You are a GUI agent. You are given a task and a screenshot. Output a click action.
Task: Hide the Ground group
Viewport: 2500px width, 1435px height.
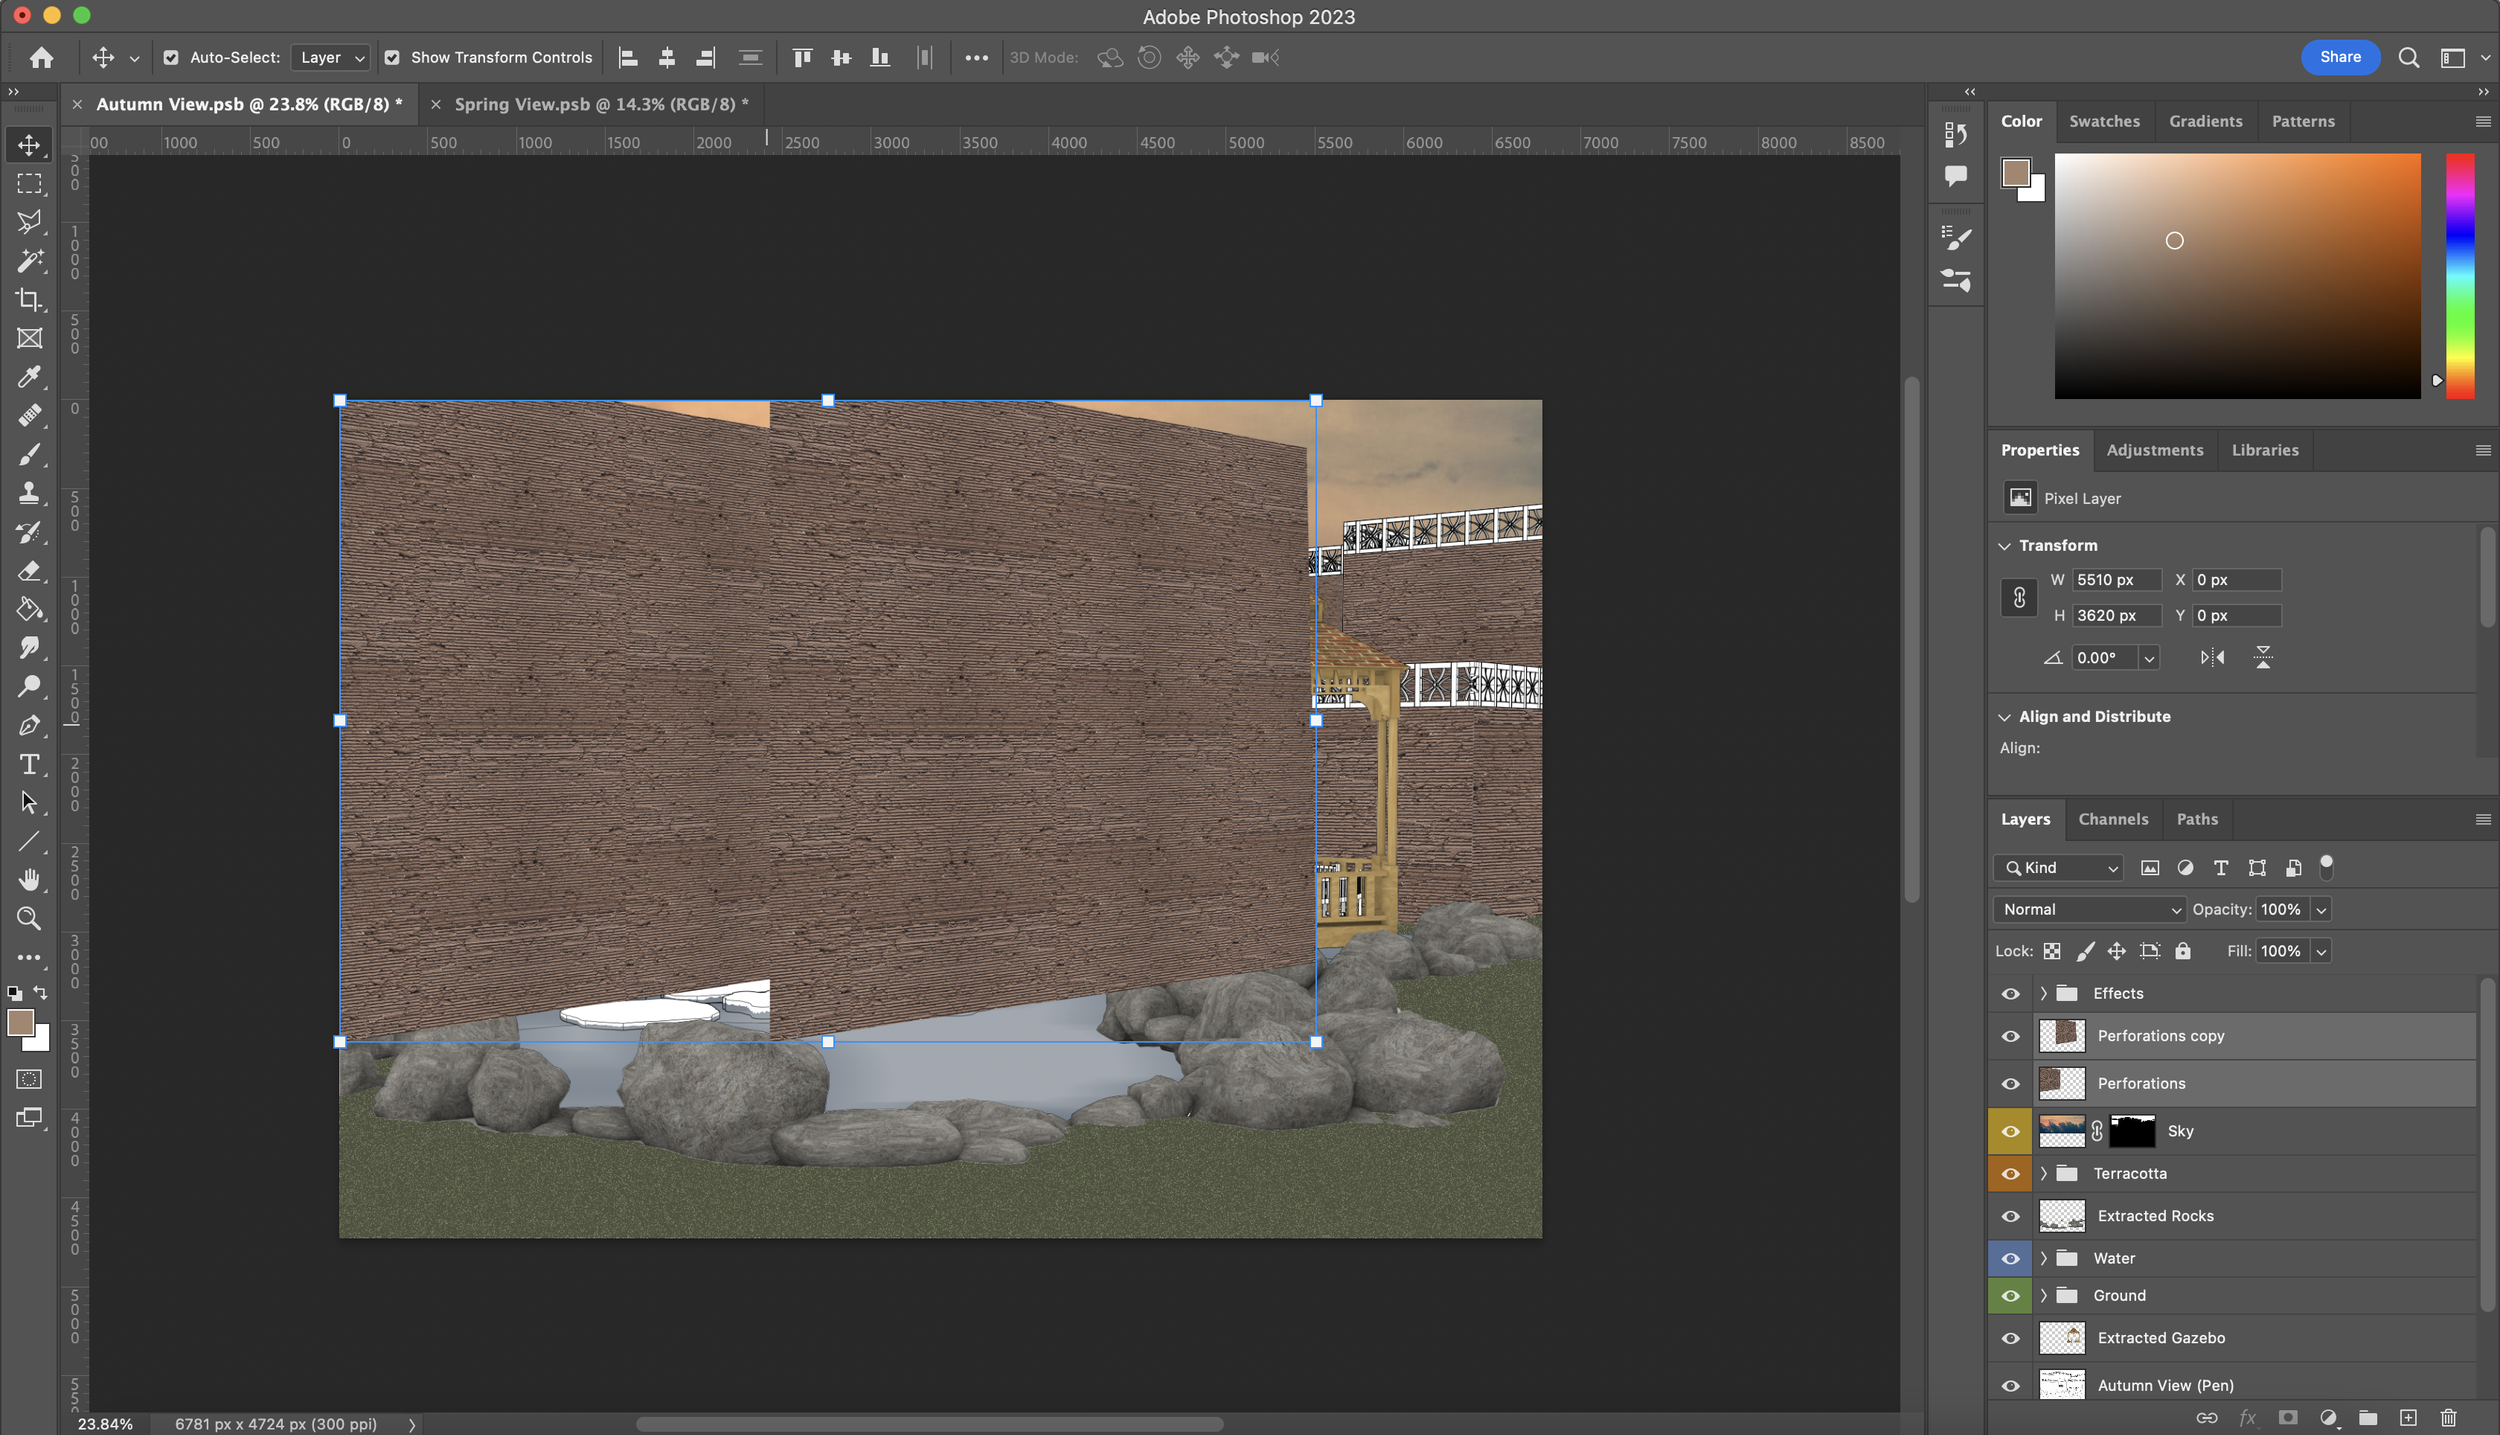2010,1296
